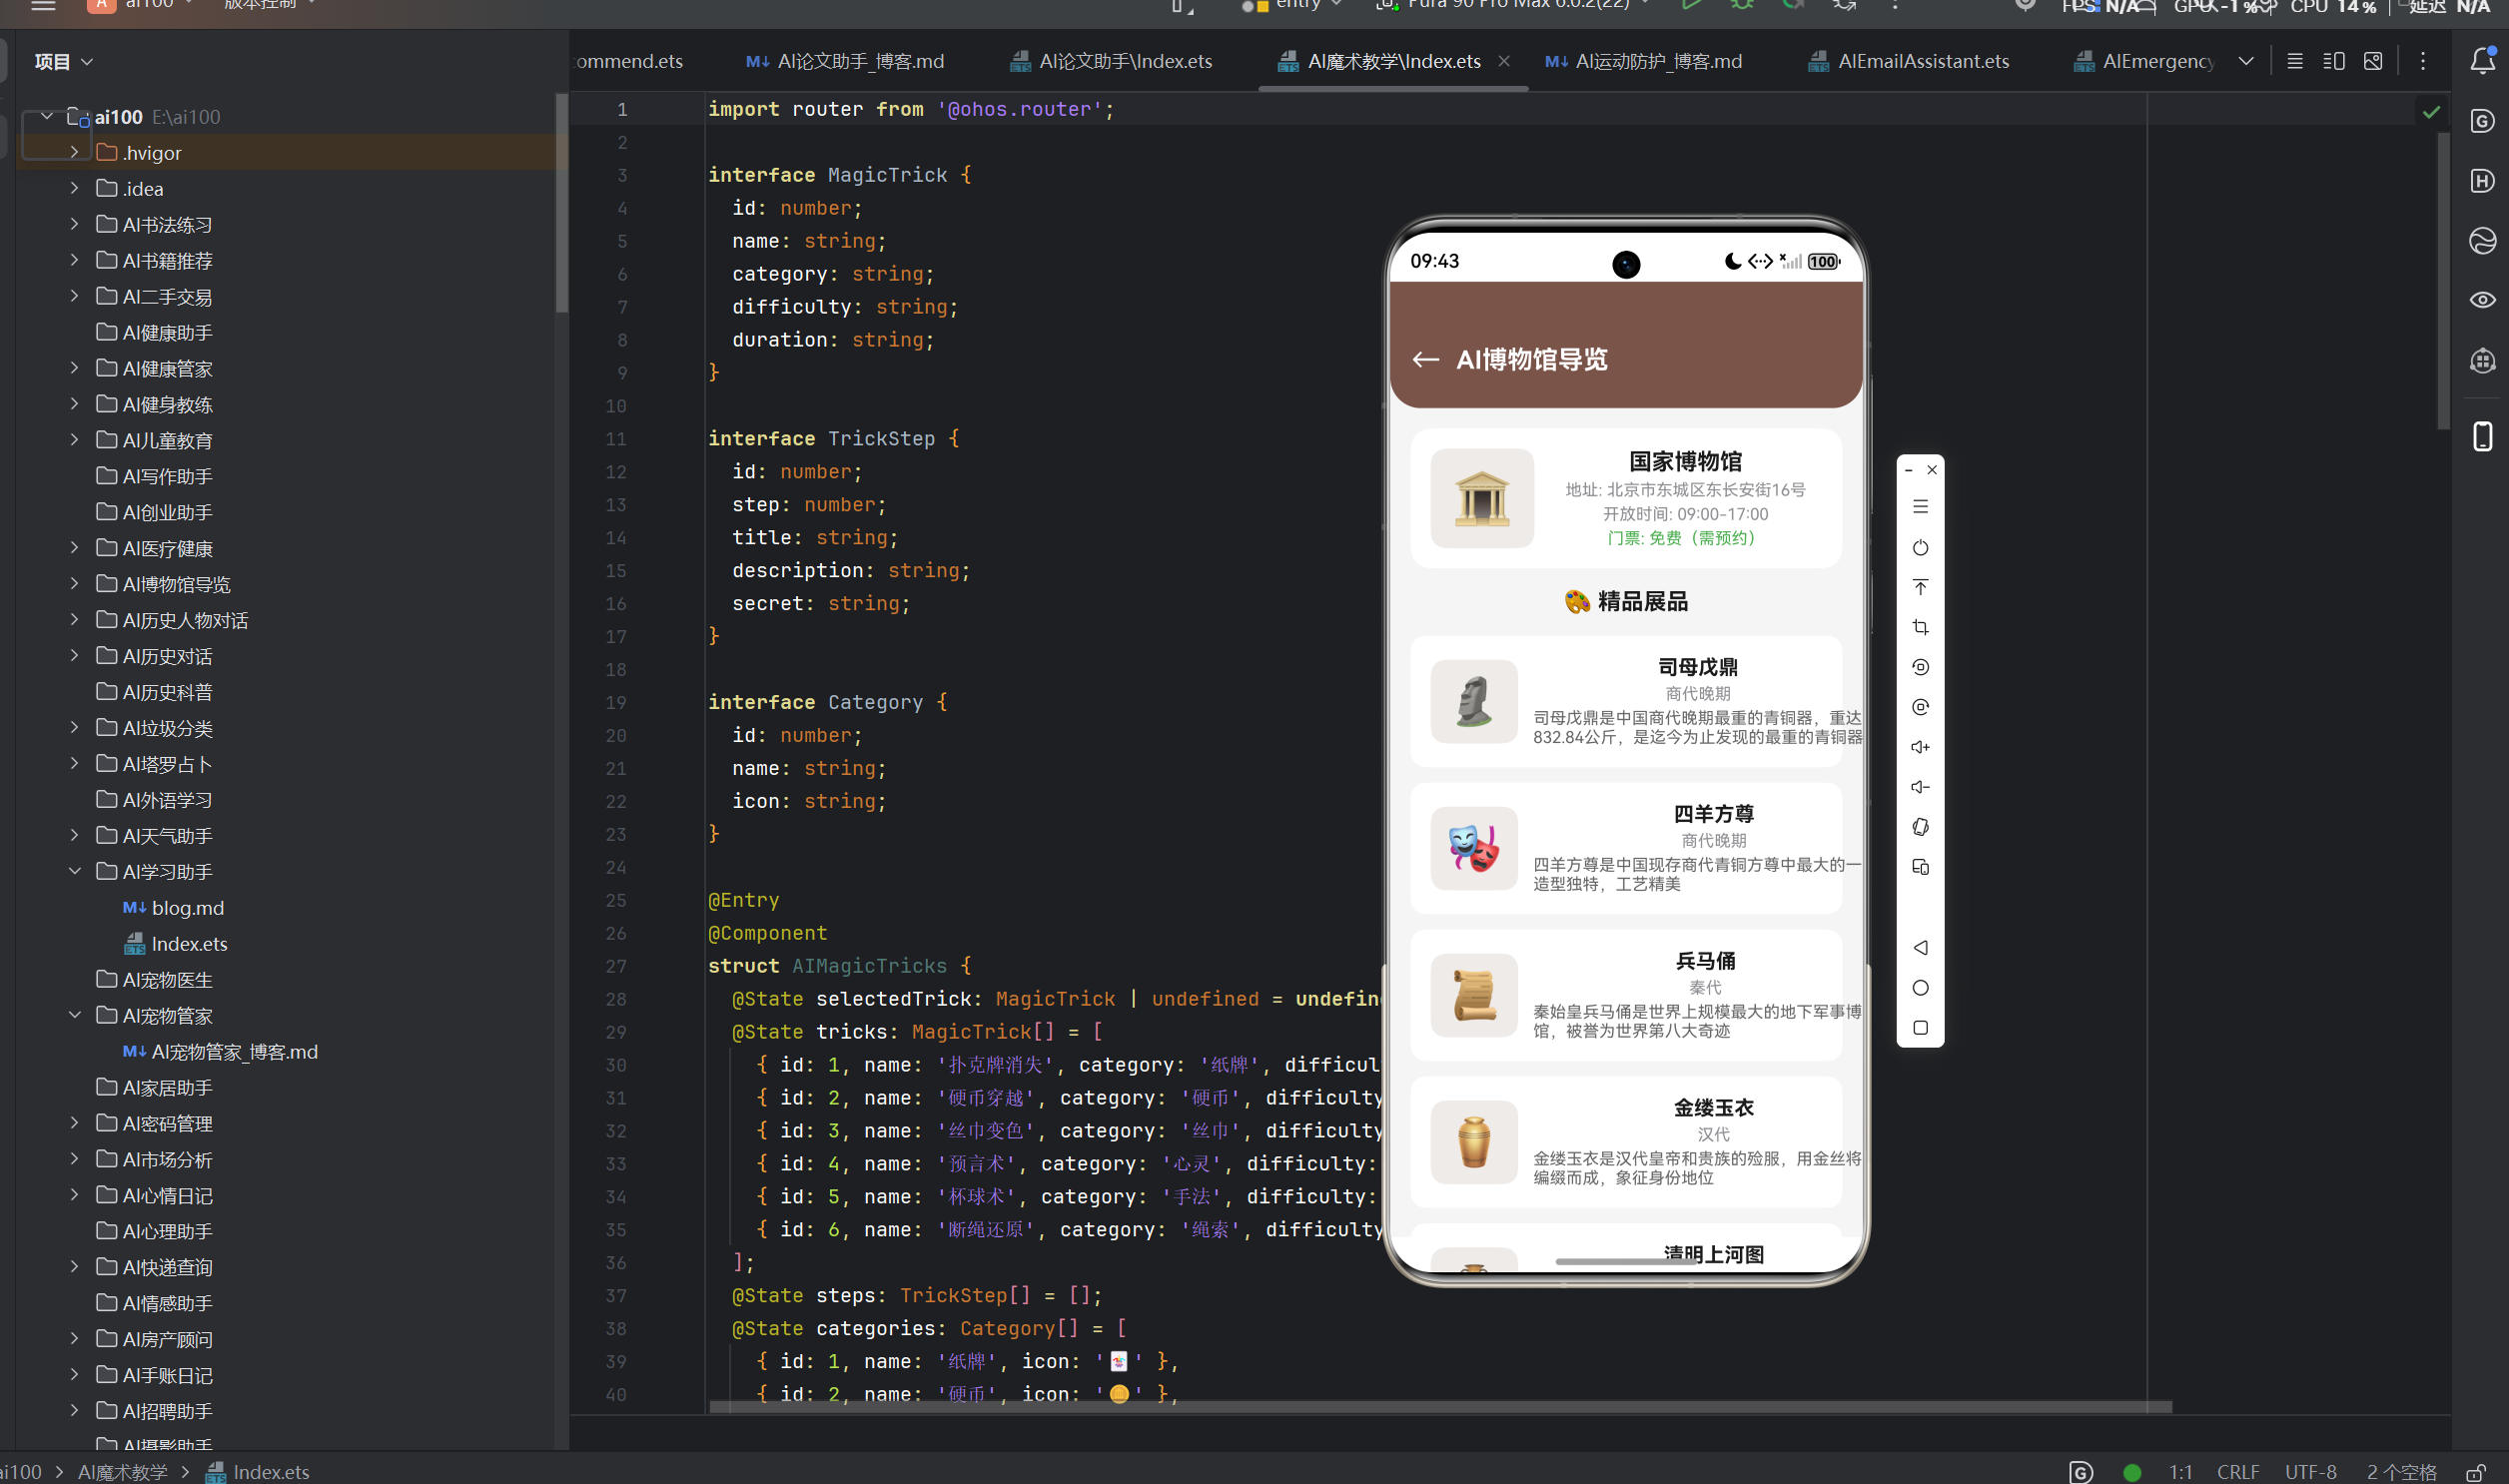Click the green inspection checkmark in editor

2431,112
